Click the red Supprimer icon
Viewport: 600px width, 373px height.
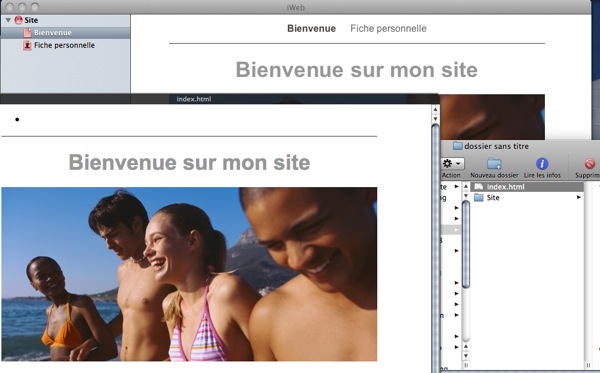point(590,164)
